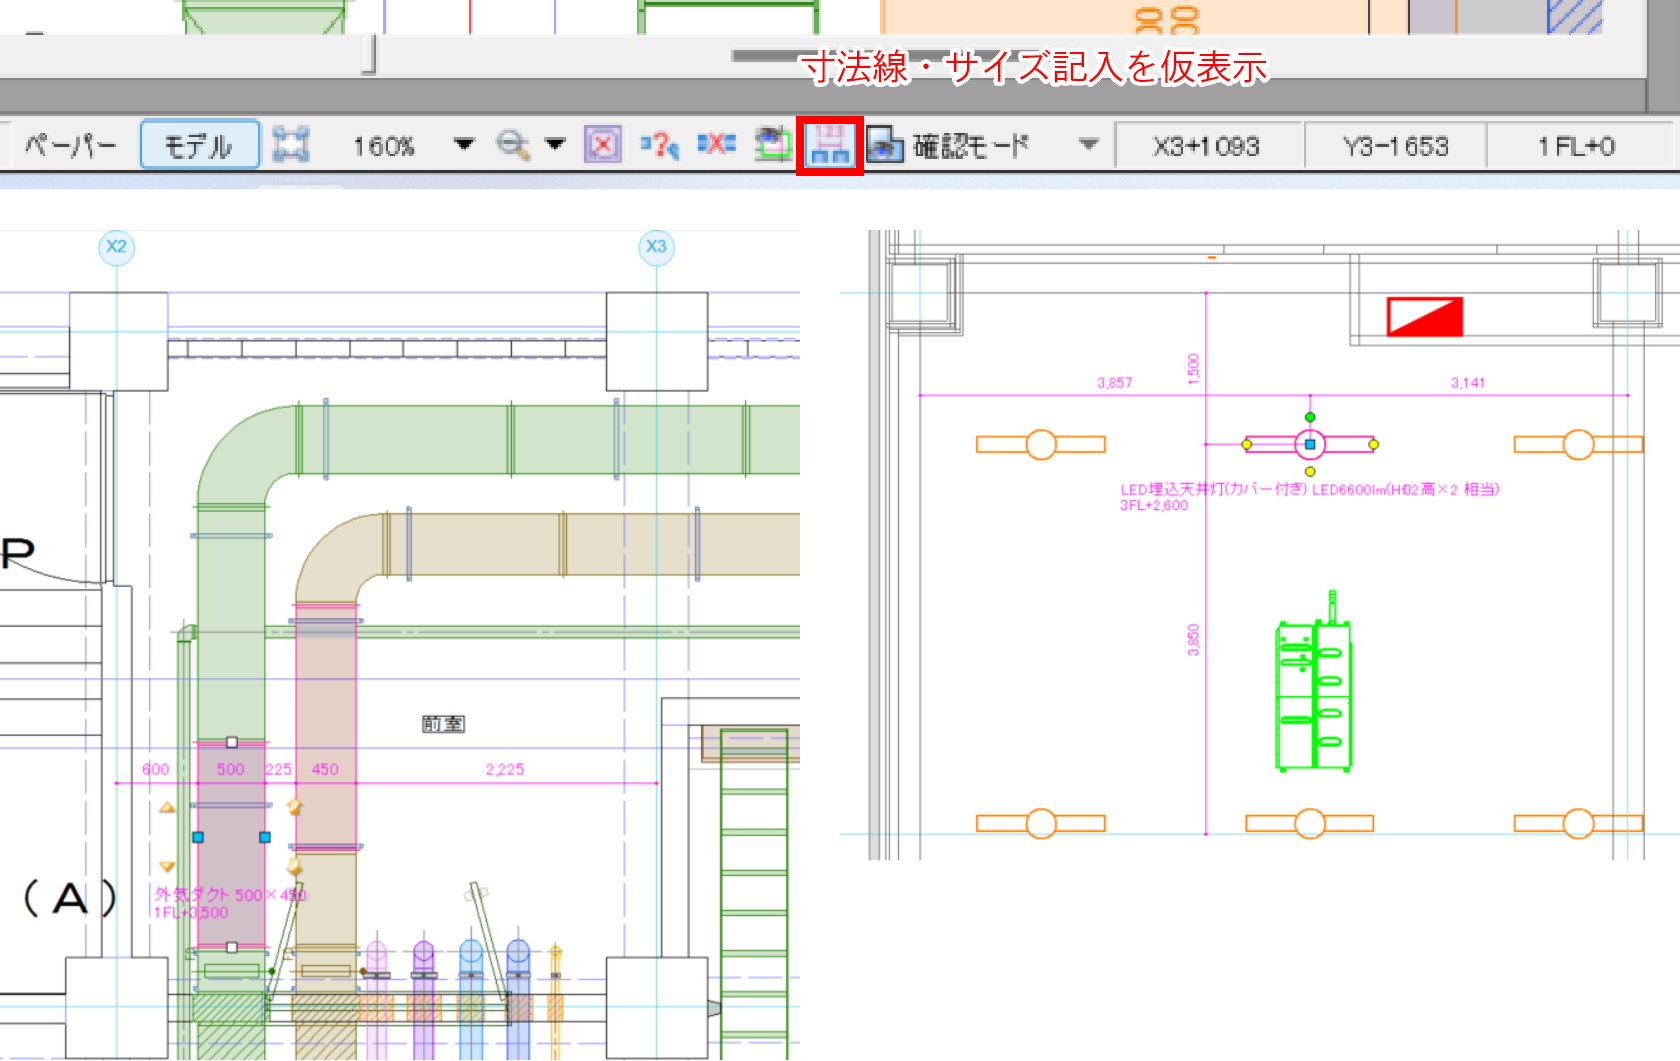Viewport: 1680px width, 1061px height.
Task: Click the 確認モード mode icon
Action: pyautogui.click(x=885, y=146)
